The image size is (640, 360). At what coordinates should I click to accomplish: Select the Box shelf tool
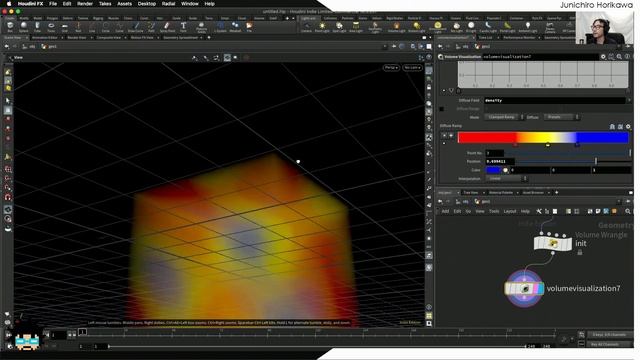click(x=10, y=27)
